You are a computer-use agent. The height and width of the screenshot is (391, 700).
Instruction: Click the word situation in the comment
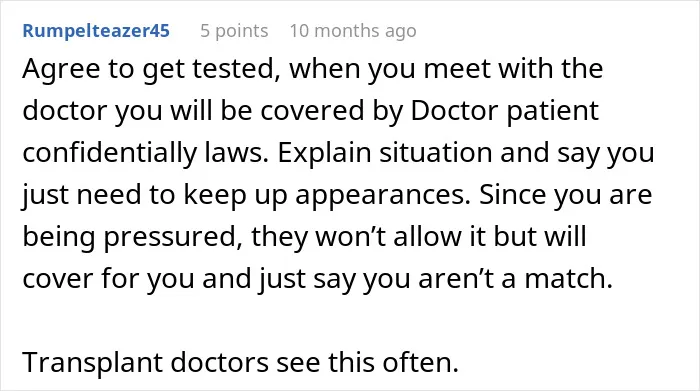(x=436, y=153)
